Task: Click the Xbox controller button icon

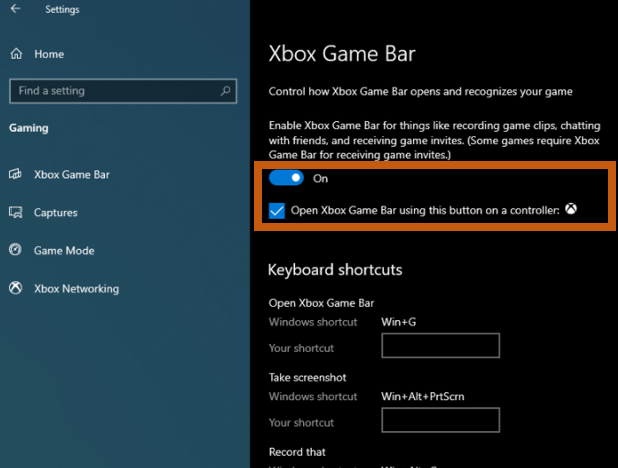Action: click(571, 209)
